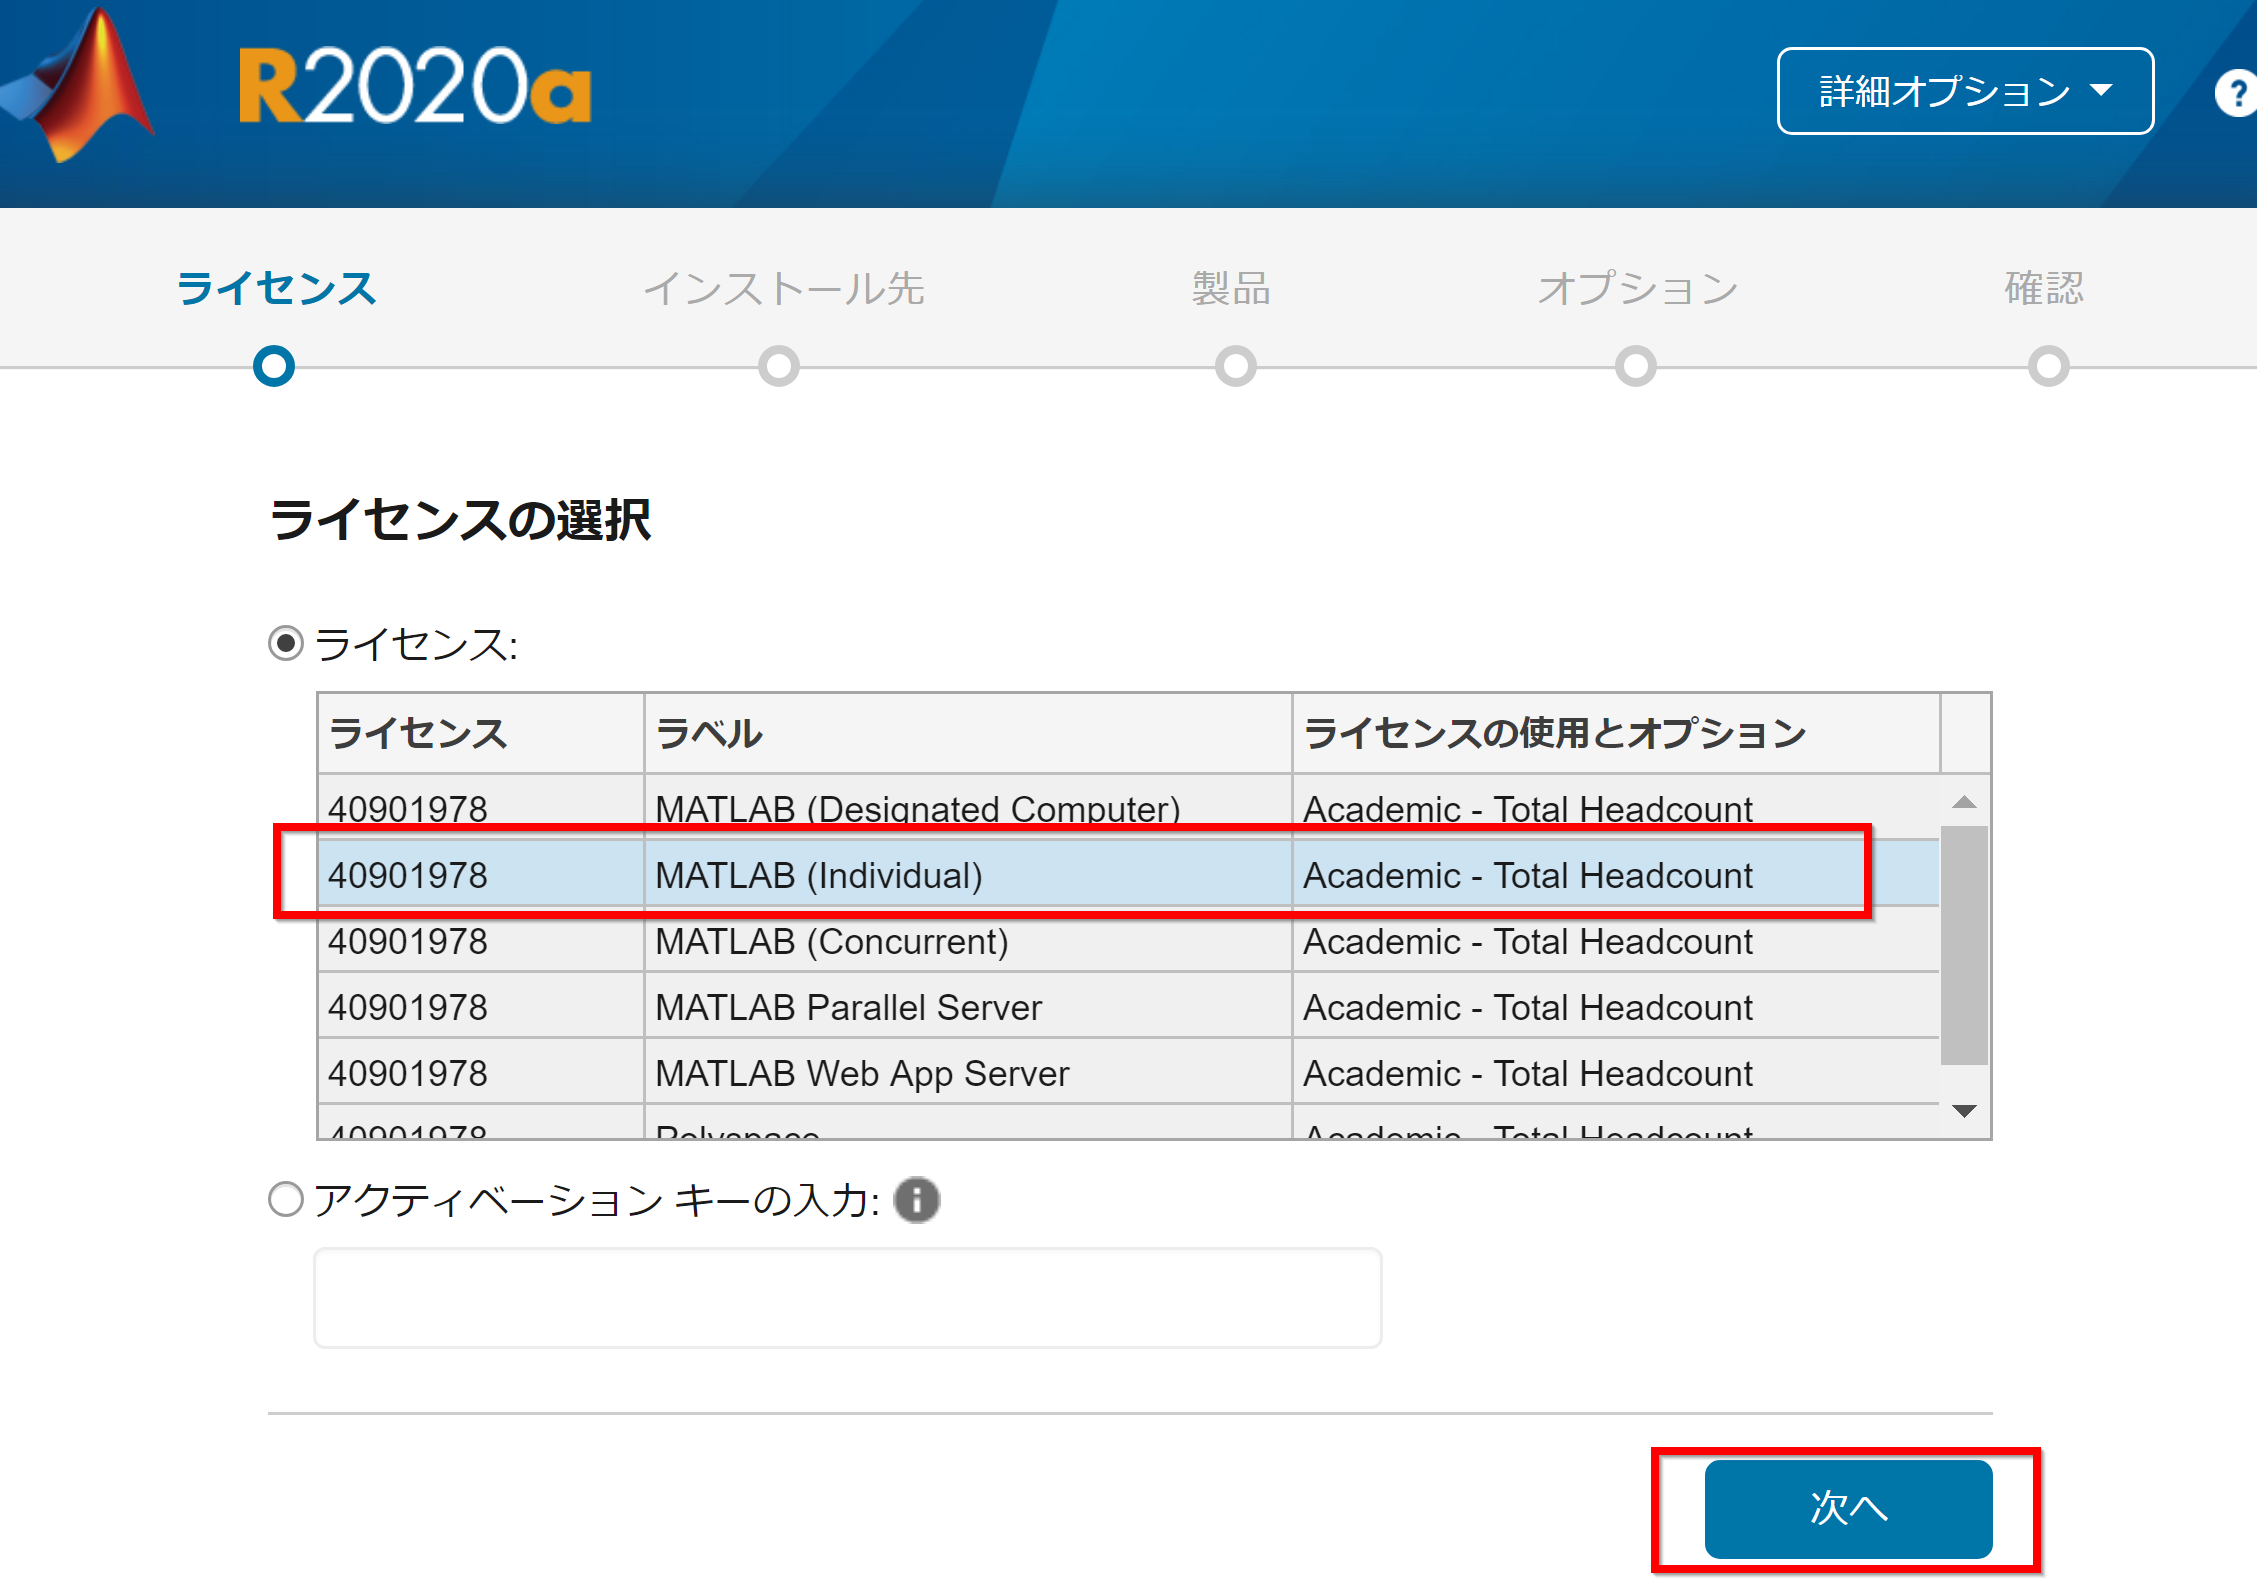Click the license table scroll down arrow
The height and width of the screenshot is (1595, 2257).
[x=1964, y=1111]
